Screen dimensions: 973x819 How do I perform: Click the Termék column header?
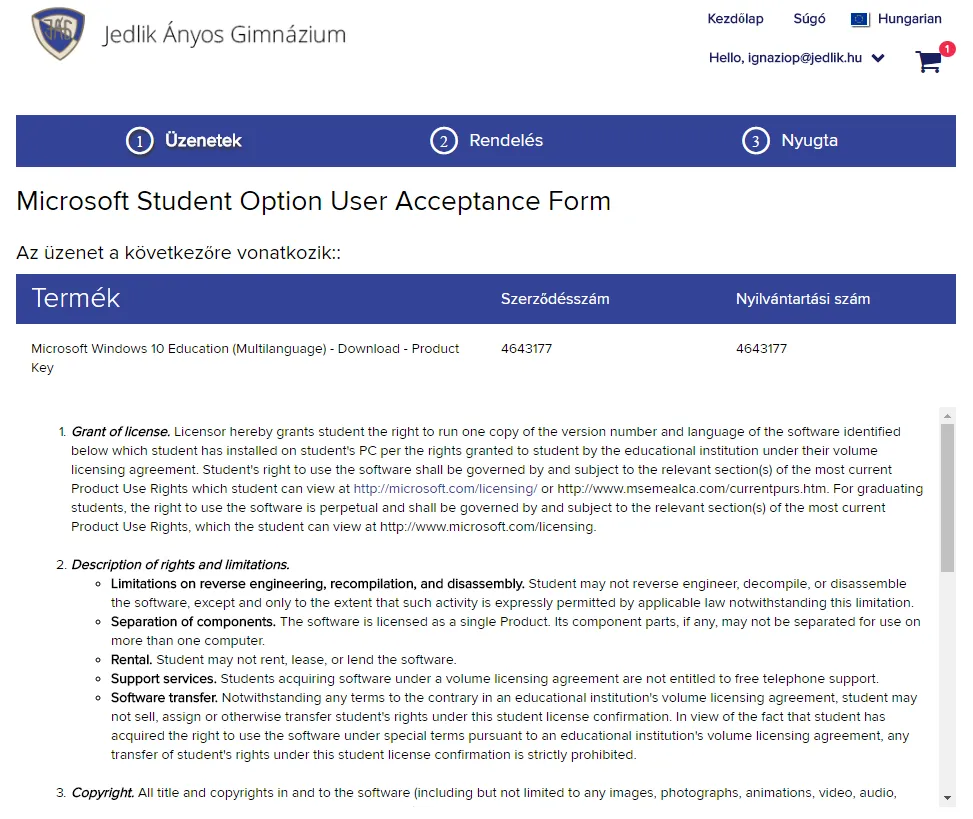point(76,298)
